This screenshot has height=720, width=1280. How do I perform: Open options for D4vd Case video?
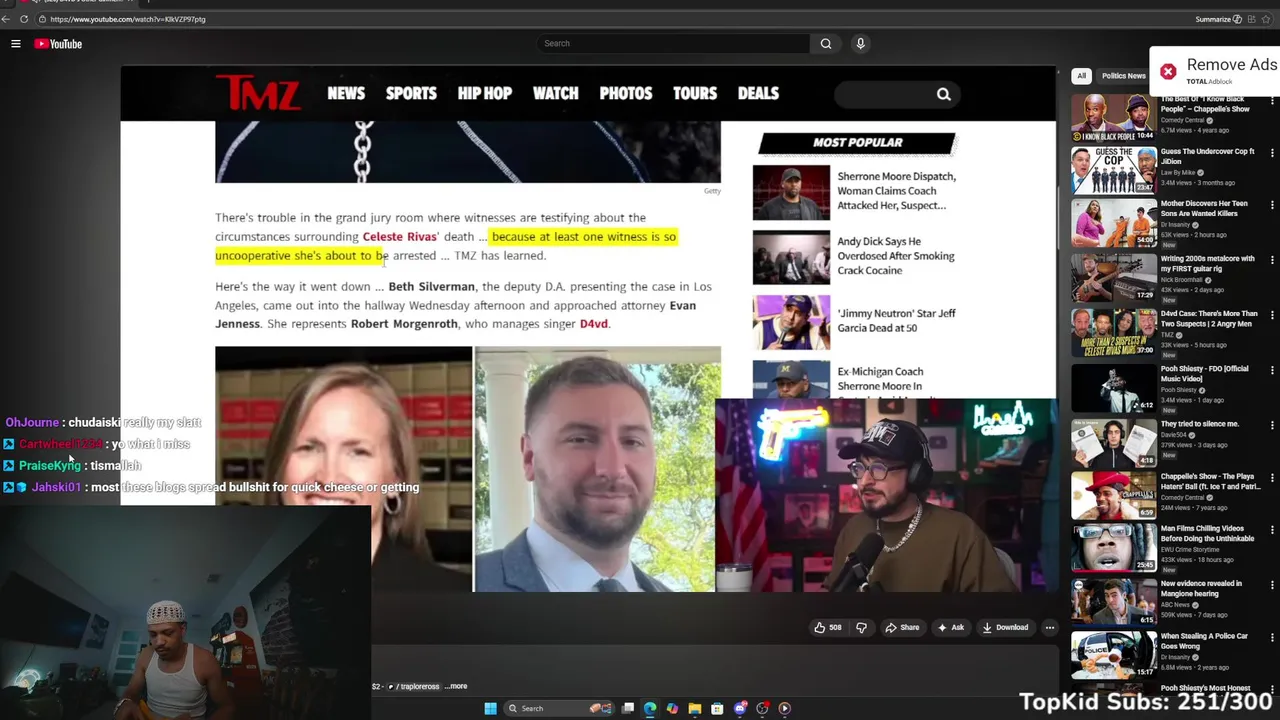coord(1272,316)
